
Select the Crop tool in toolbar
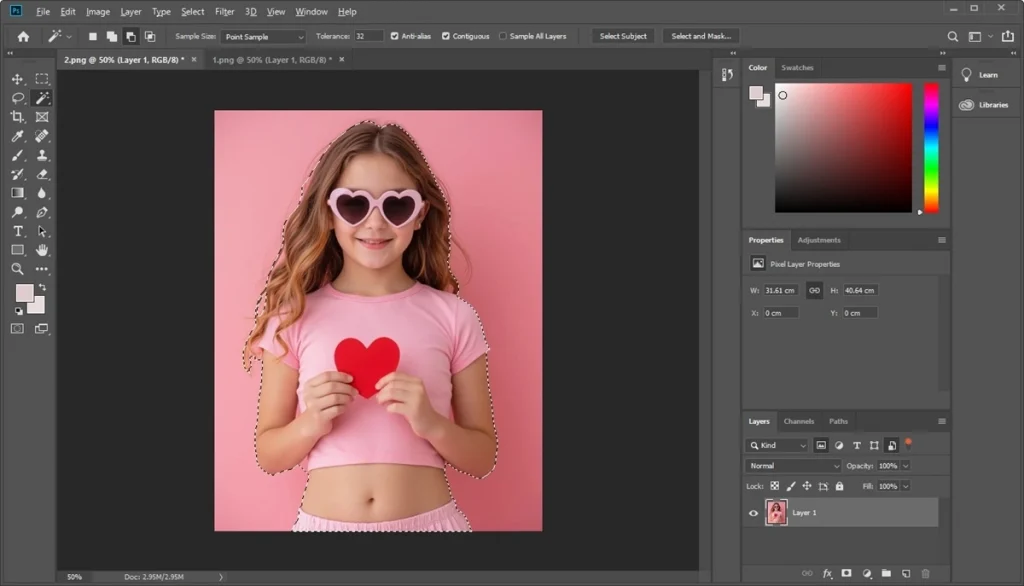tap(17, 117)
